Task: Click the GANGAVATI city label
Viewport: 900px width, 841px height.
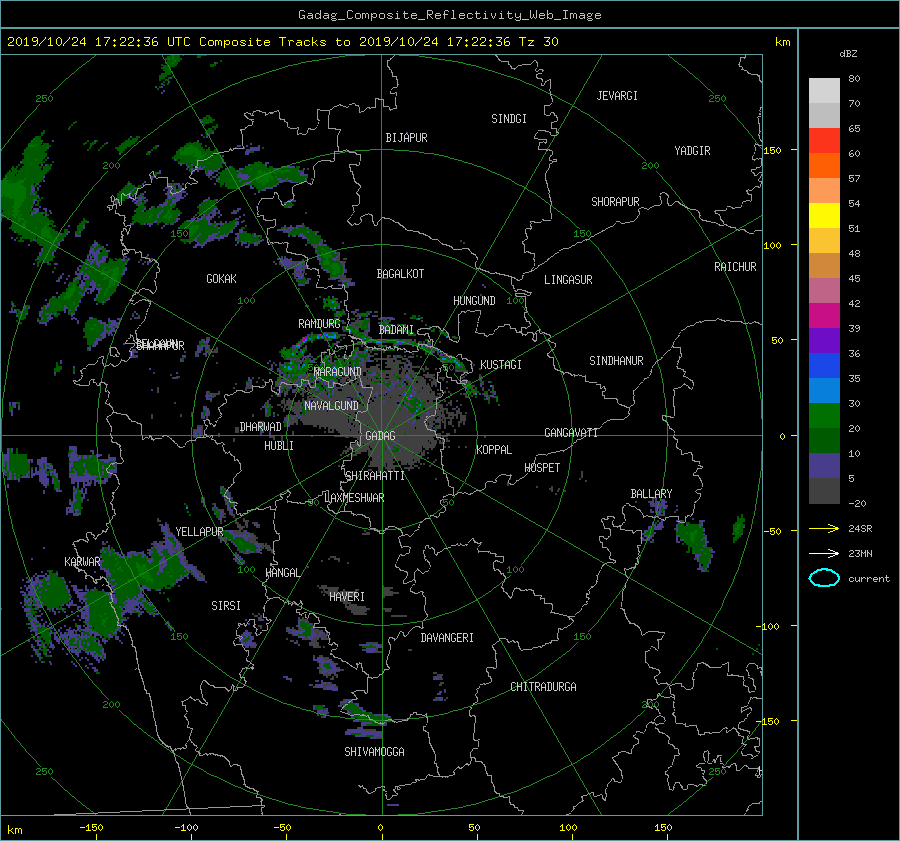Action: point(571,433)
